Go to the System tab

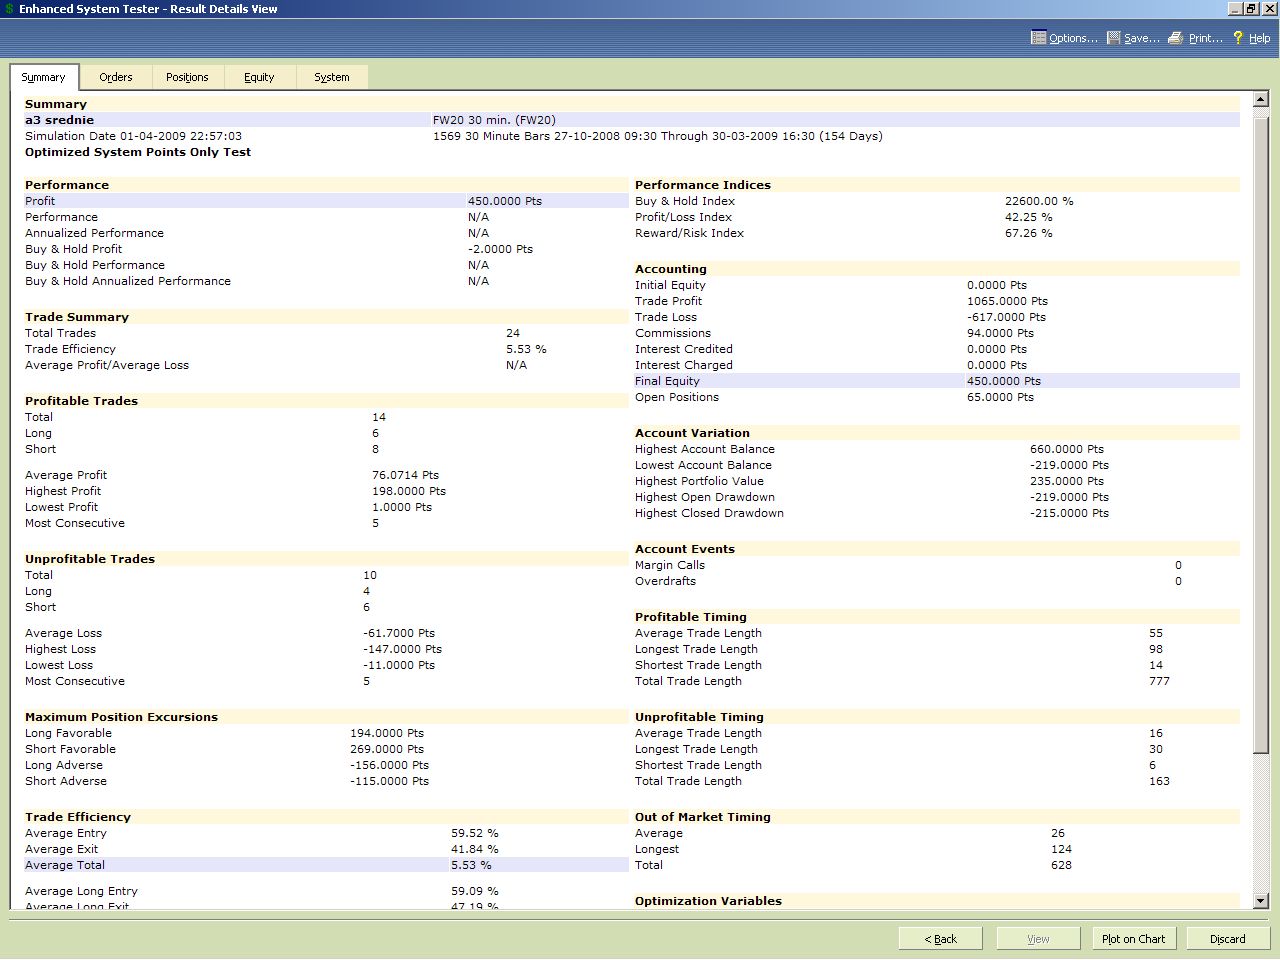[332, 77]
